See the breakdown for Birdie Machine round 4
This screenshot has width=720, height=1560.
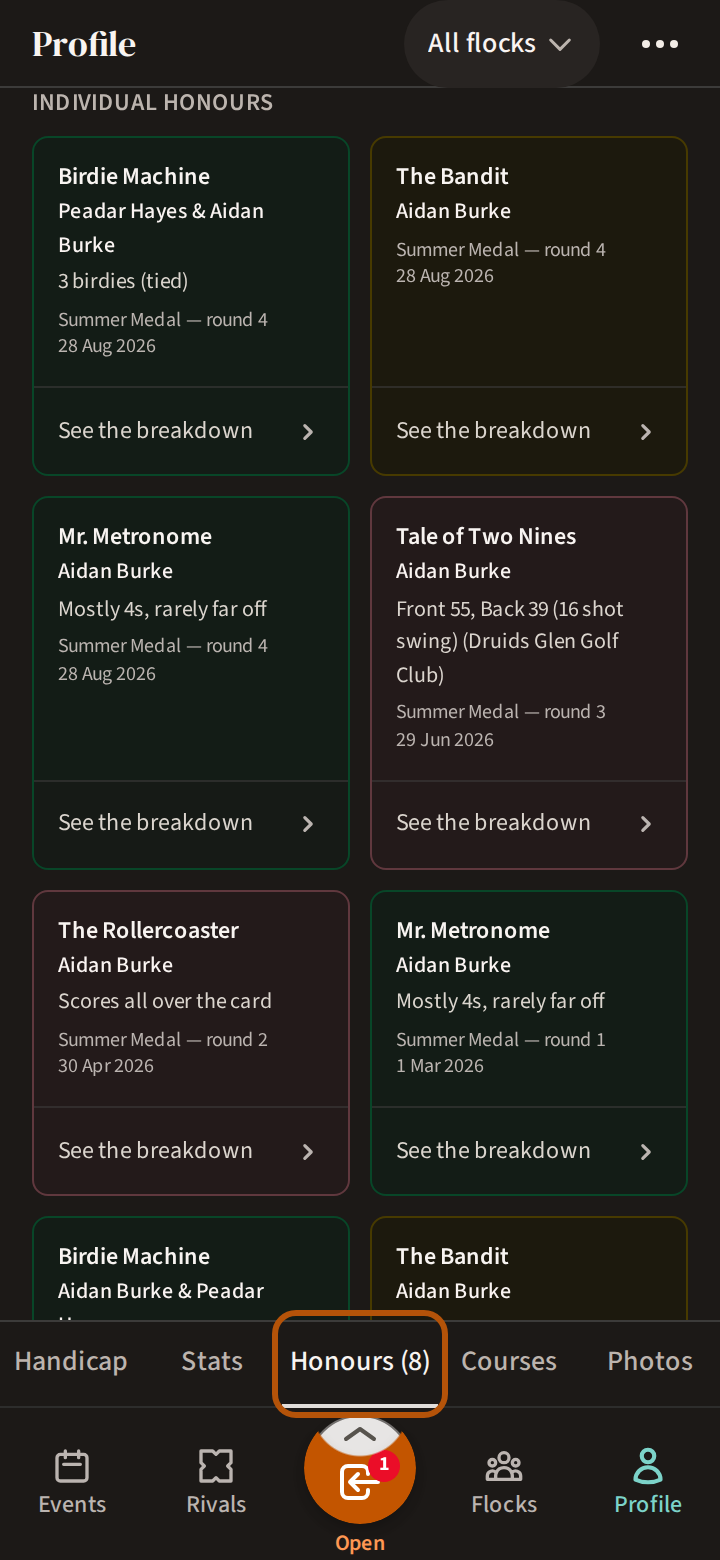click(x=191, y=431)
